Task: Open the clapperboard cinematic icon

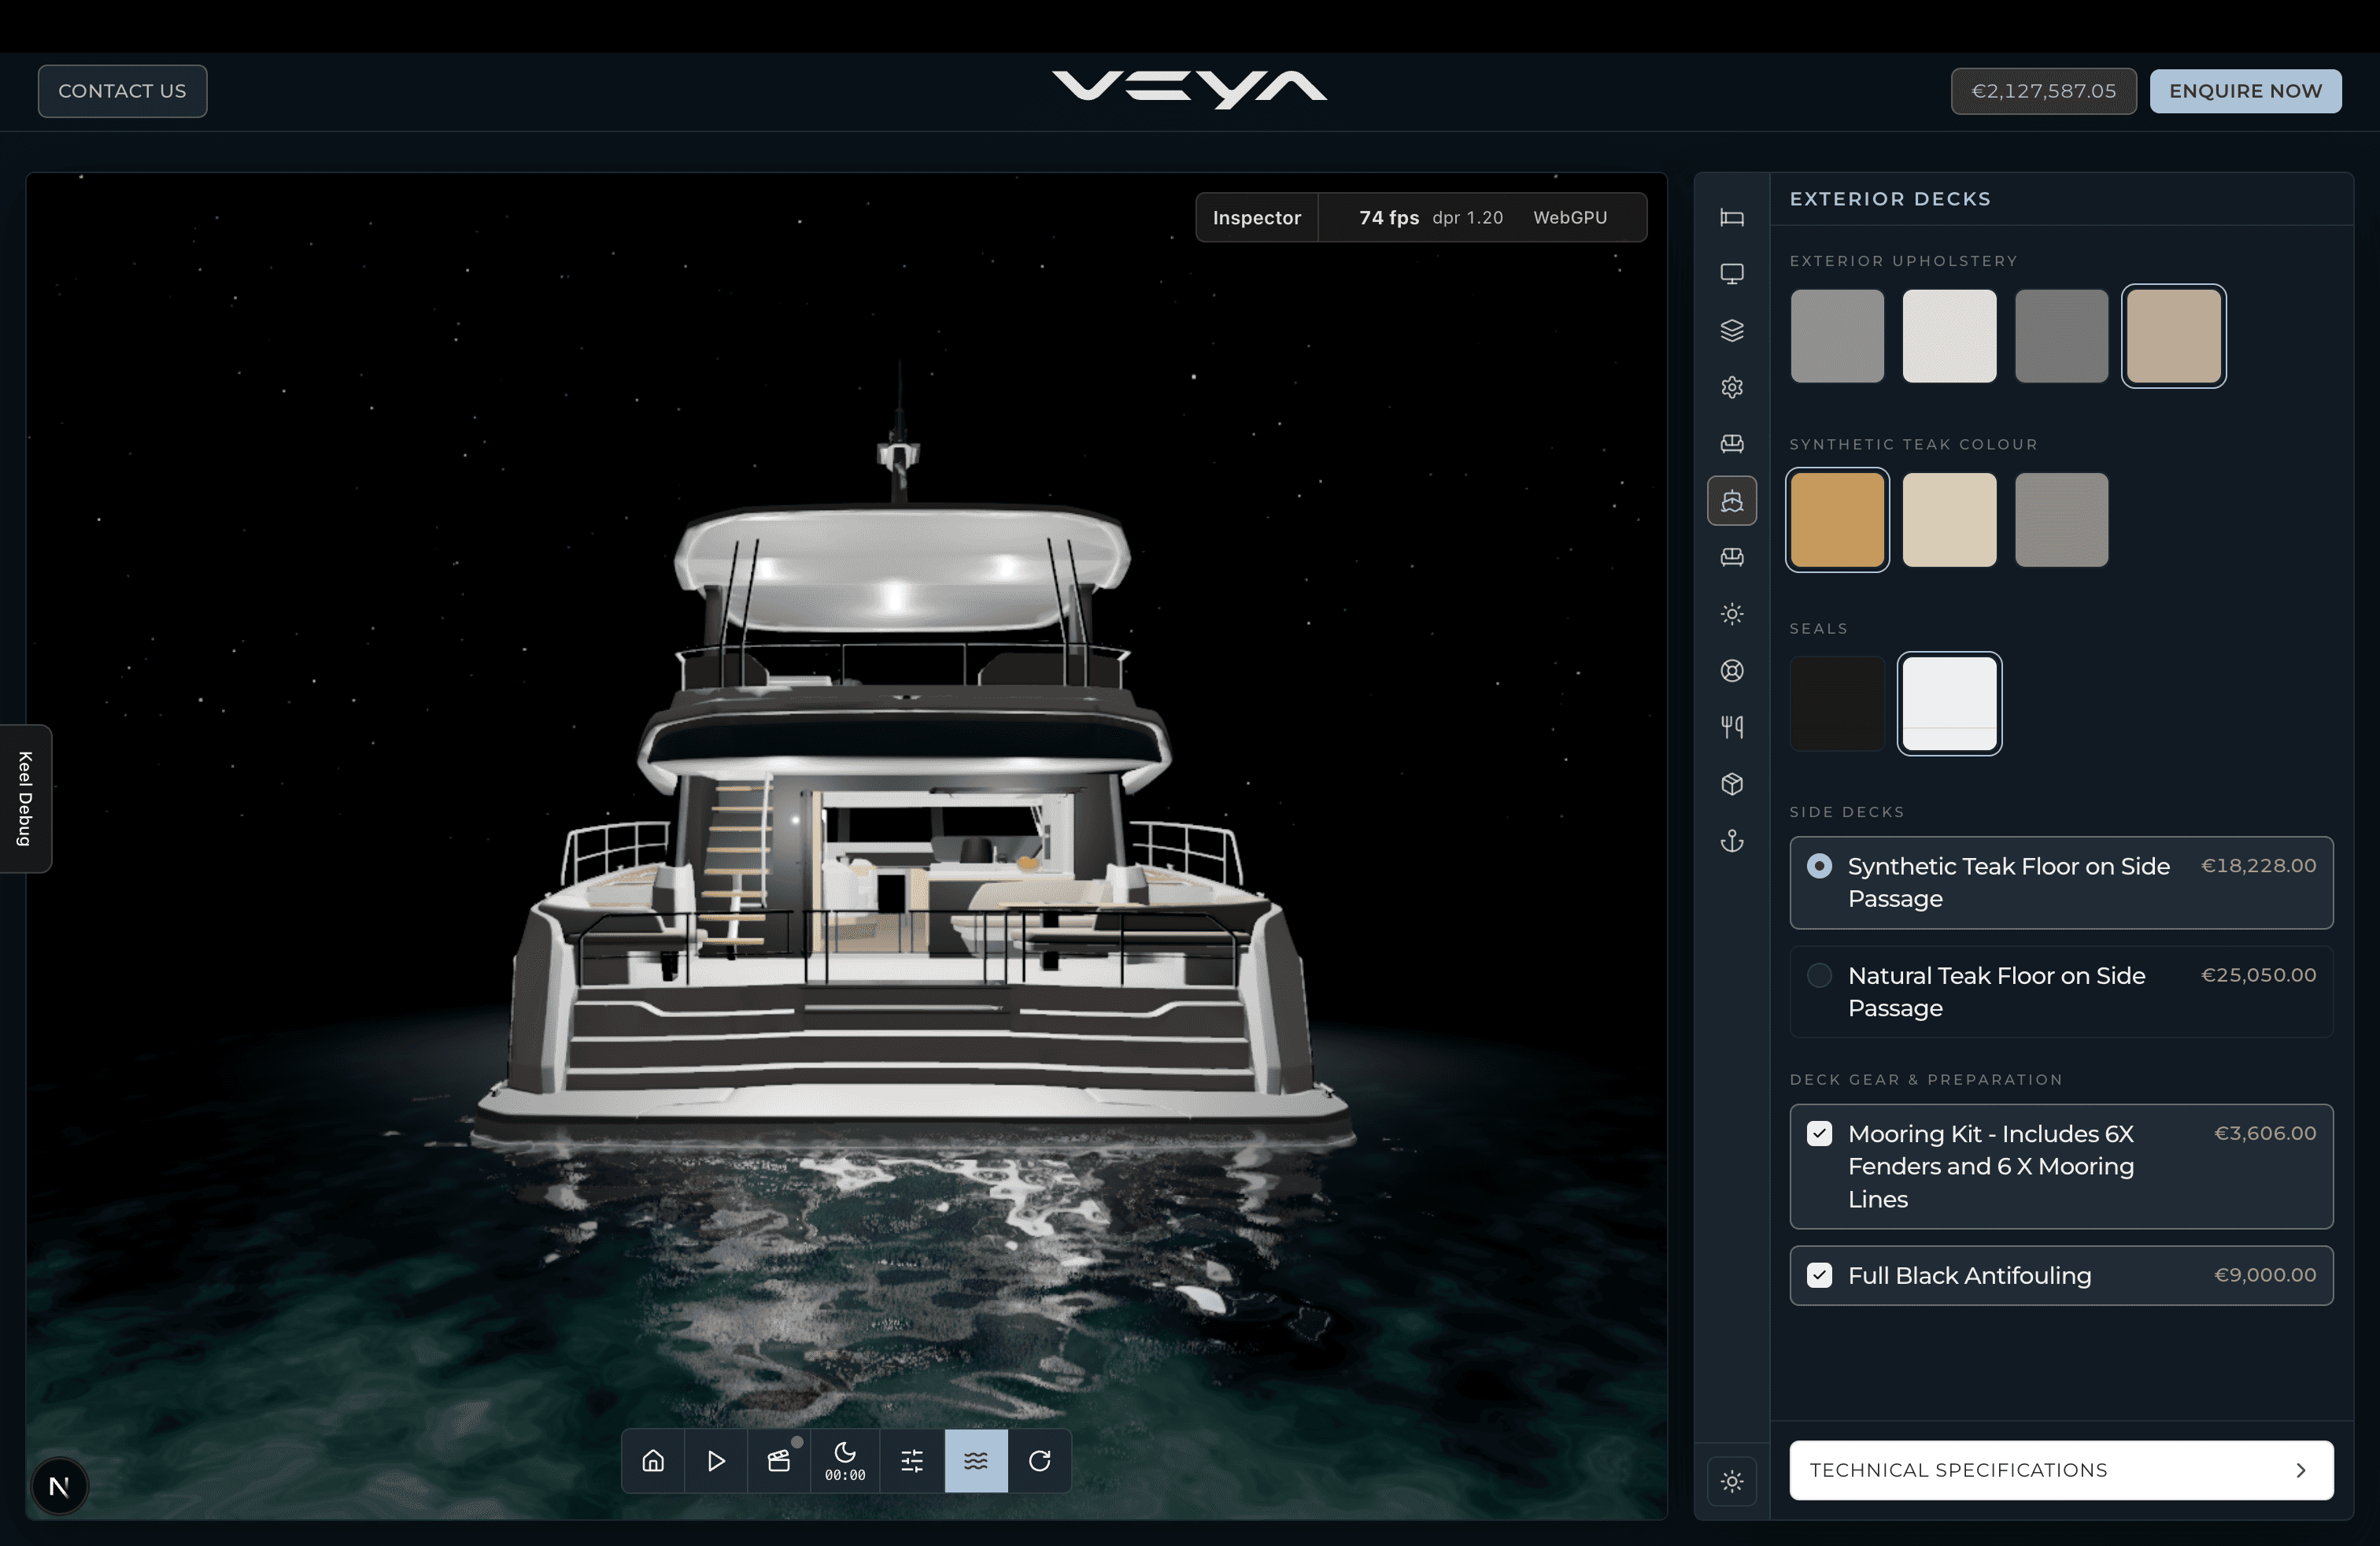Action: coord(779,1461)
